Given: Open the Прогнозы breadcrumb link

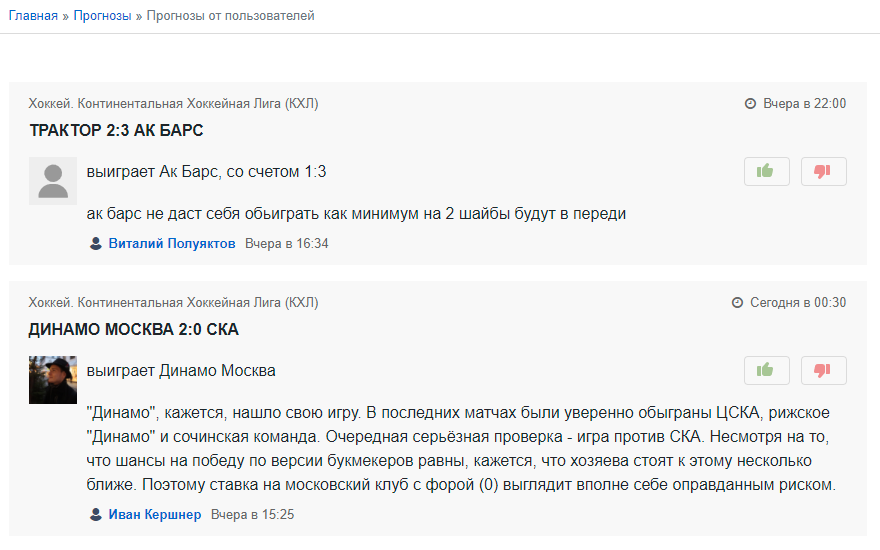Looking at the screenshot, I should point(102,16).
